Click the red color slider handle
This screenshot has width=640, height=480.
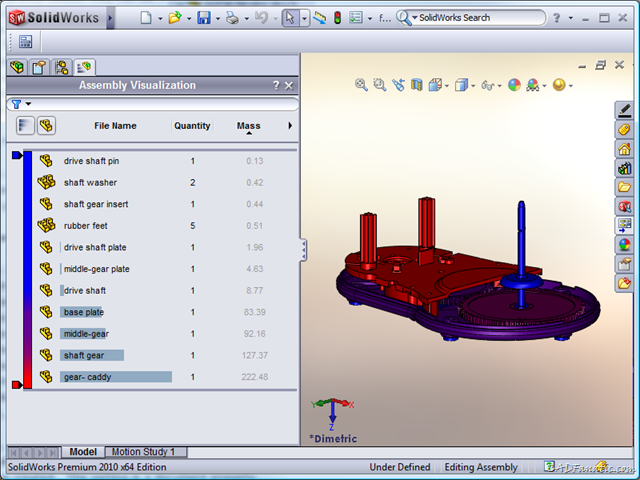point(17,384)
